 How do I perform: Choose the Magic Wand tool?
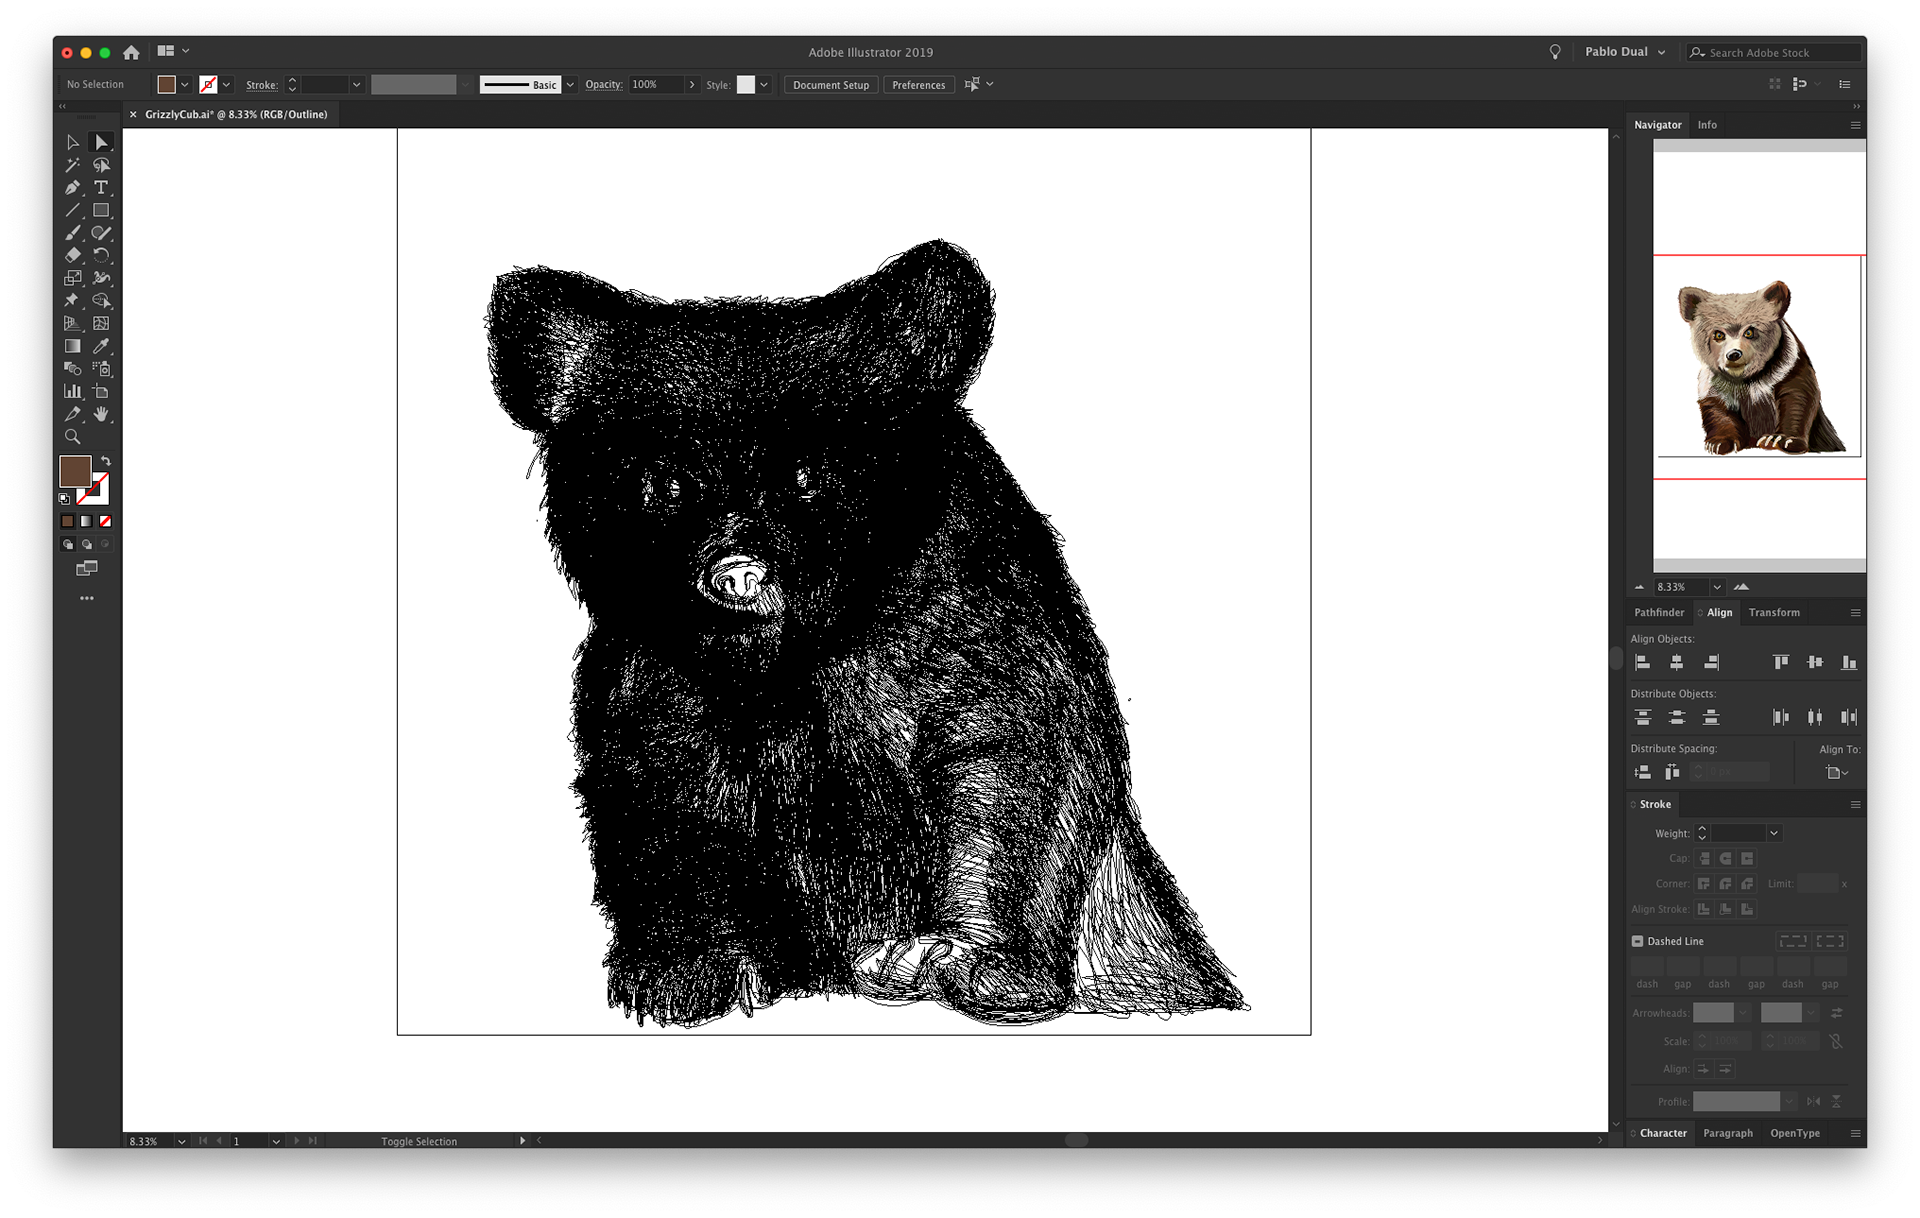[x=73, y=165]
